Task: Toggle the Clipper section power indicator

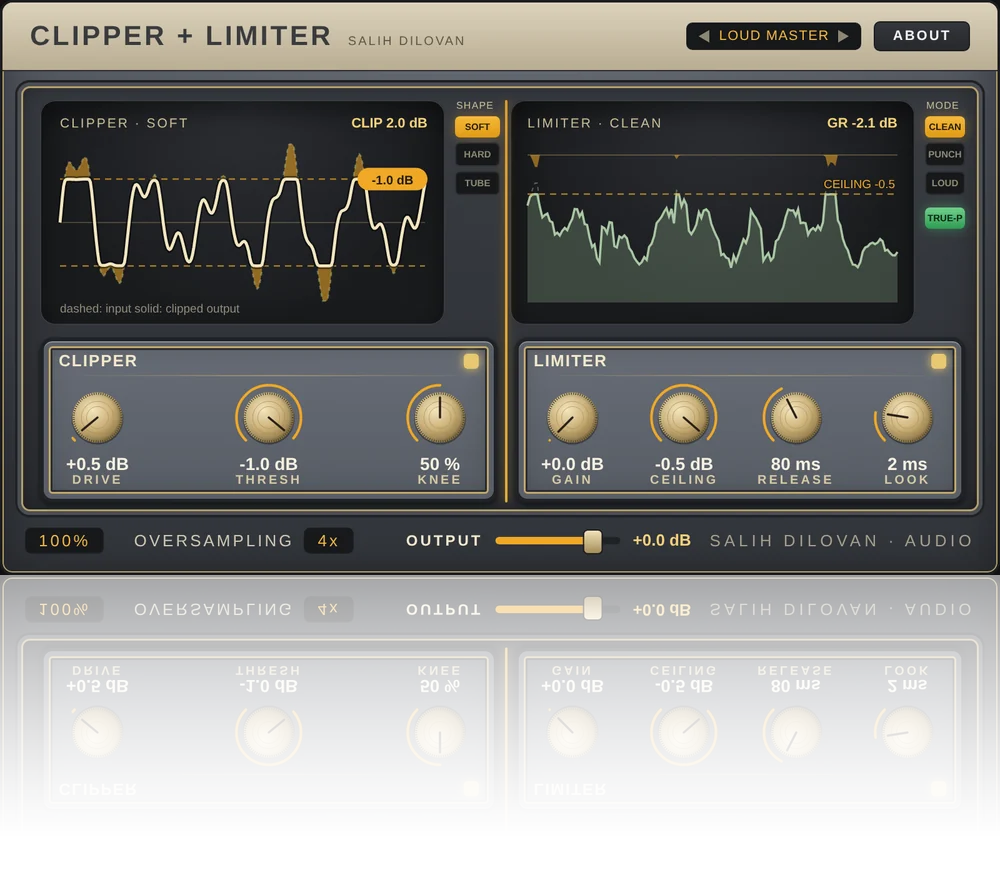Action: coord(471,362)
